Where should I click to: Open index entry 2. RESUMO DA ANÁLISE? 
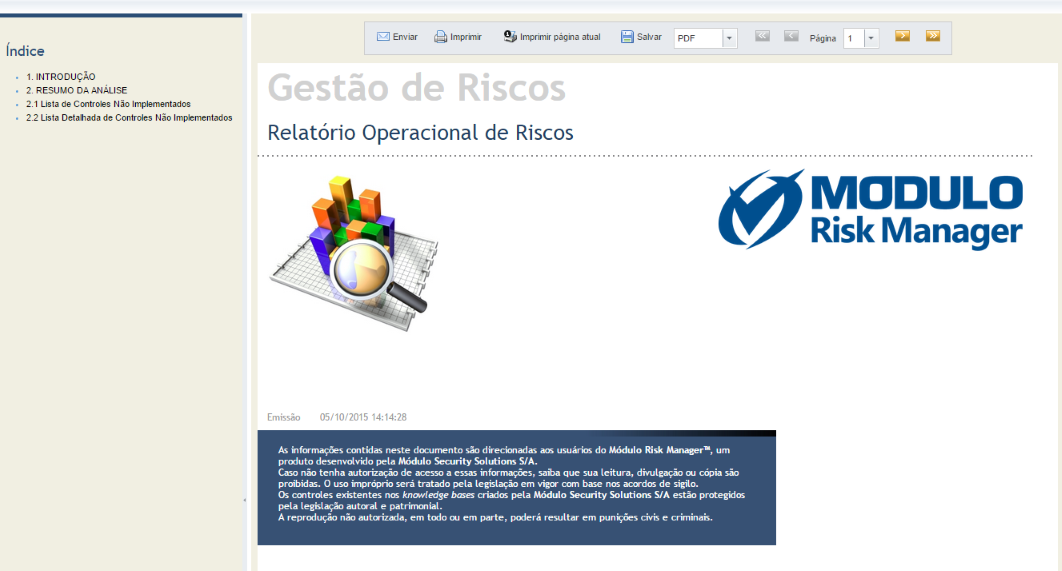click(x=77, y=90)
